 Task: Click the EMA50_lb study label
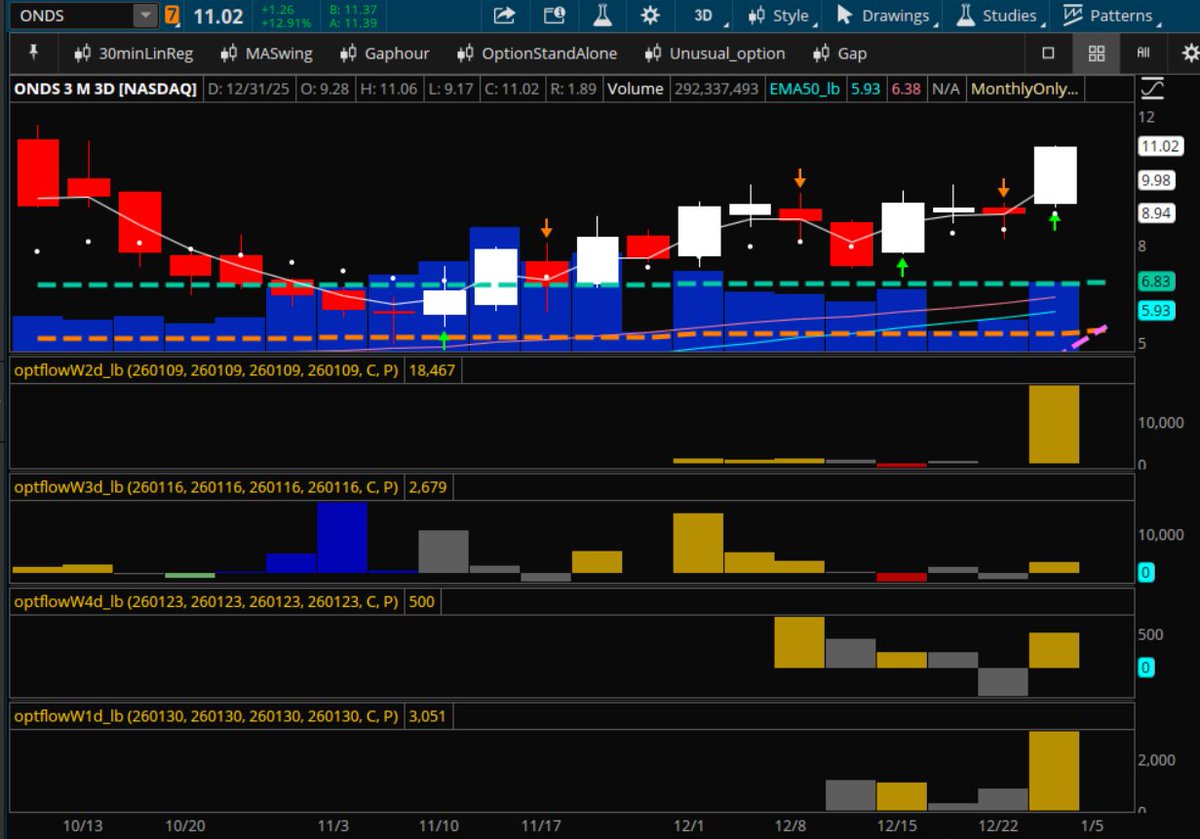805,89
